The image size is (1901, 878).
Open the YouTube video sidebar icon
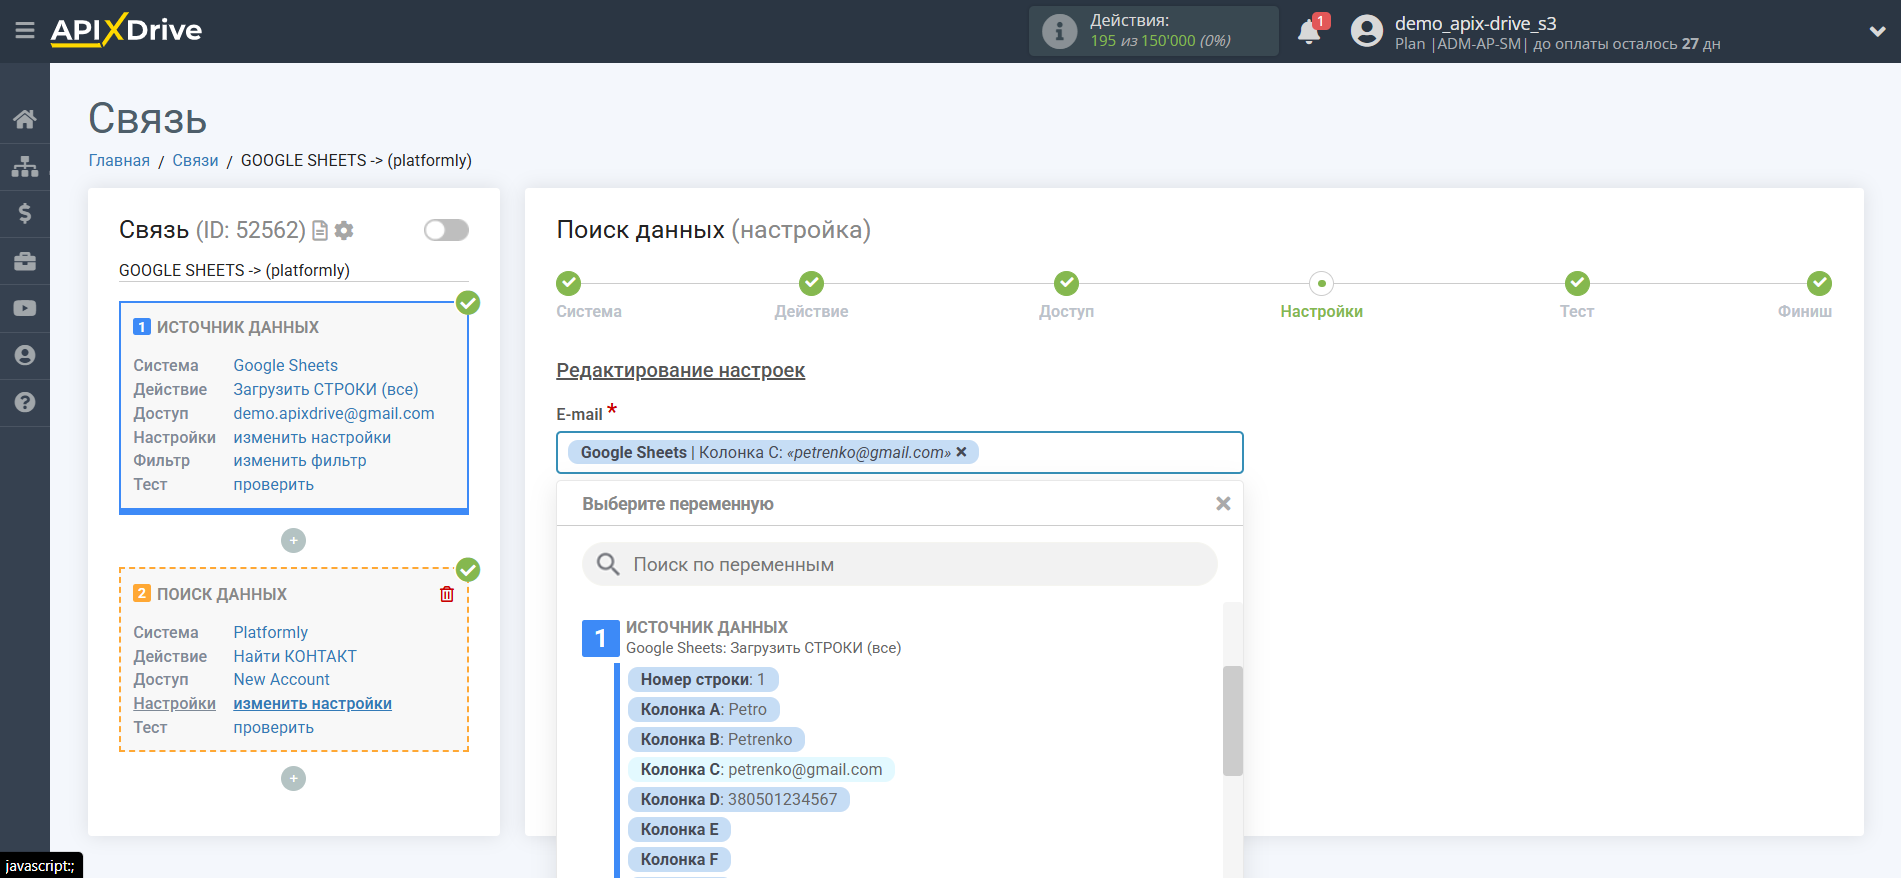(25, 308)
